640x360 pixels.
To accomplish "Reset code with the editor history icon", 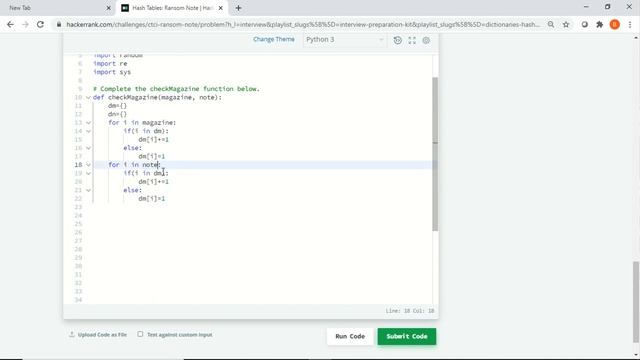I will (398, 40).
